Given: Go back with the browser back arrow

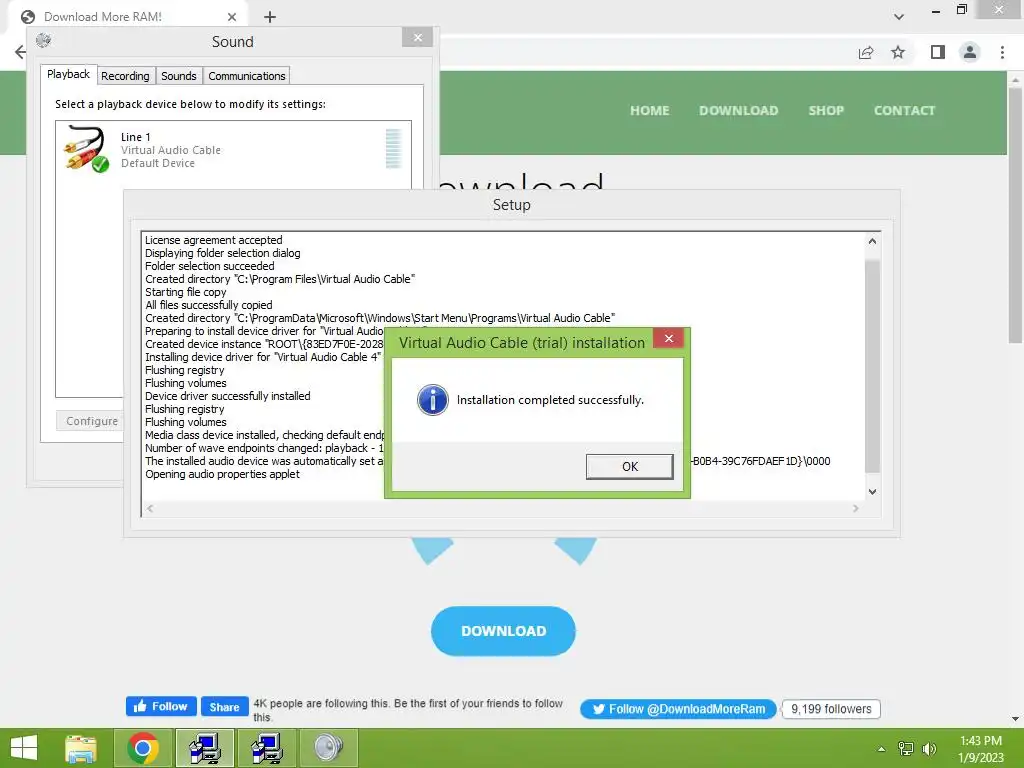Looking at the screenshot, I should (x=21, y=52).
